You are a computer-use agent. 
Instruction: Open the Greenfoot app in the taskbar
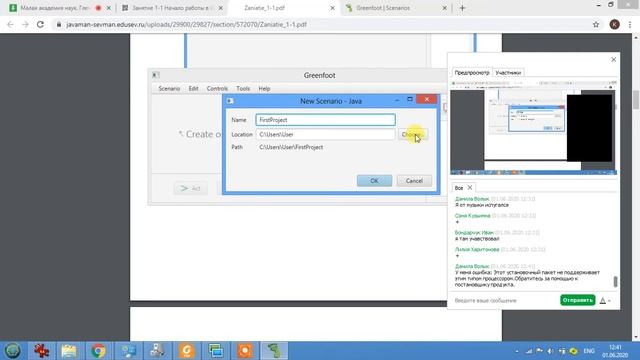tap(274, 351)
